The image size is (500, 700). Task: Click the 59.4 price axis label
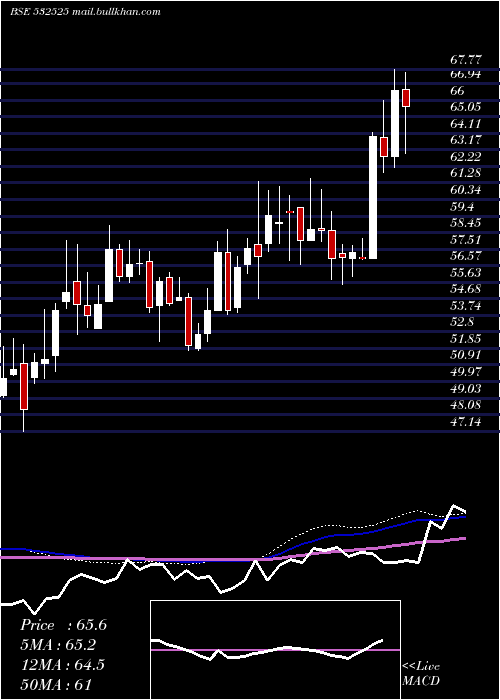(462, 207)
